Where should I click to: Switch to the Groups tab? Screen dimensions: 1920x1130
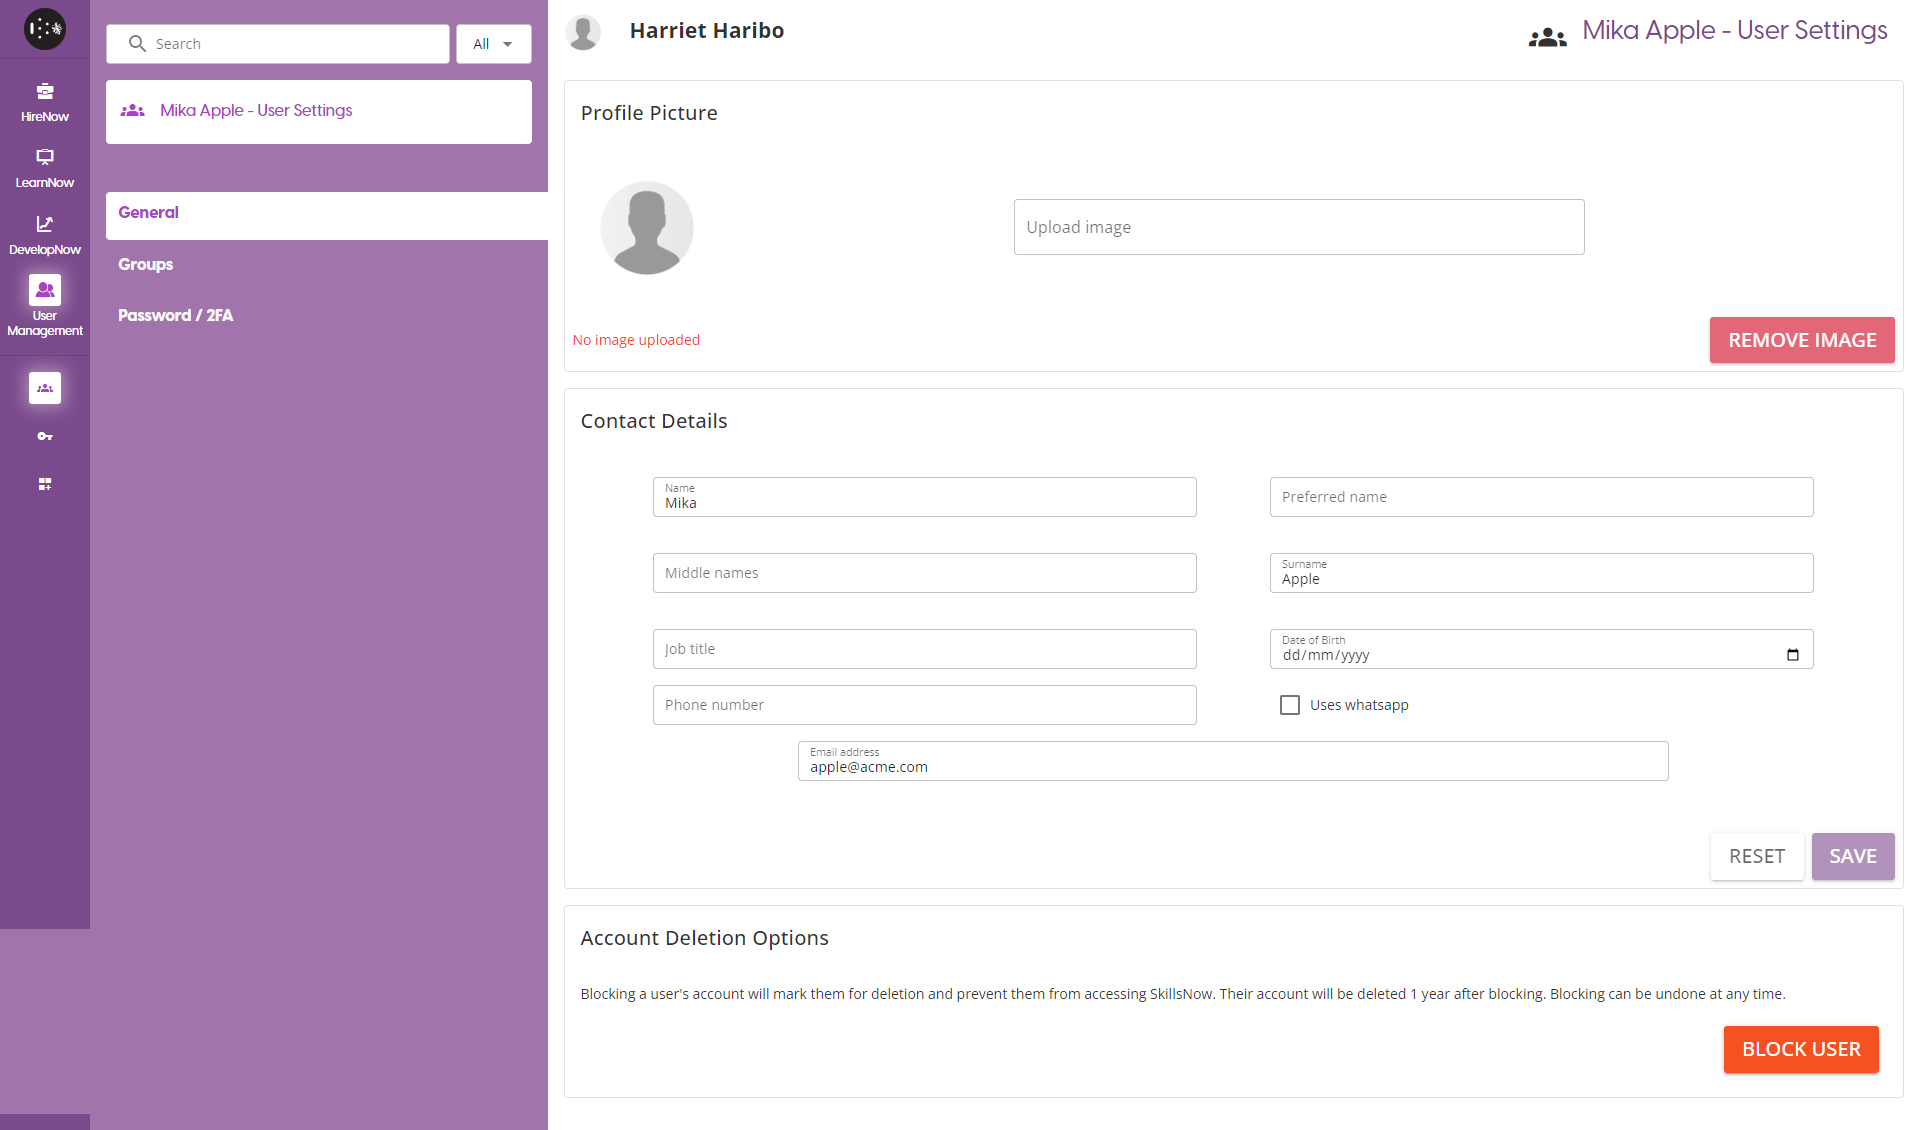click(146, 264)
